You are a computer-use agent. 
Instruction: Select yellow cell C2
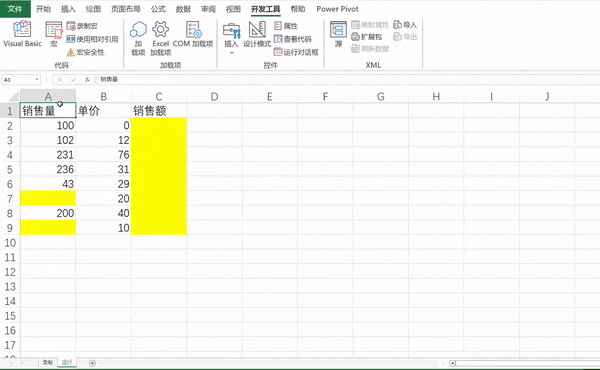coord(159,126)
